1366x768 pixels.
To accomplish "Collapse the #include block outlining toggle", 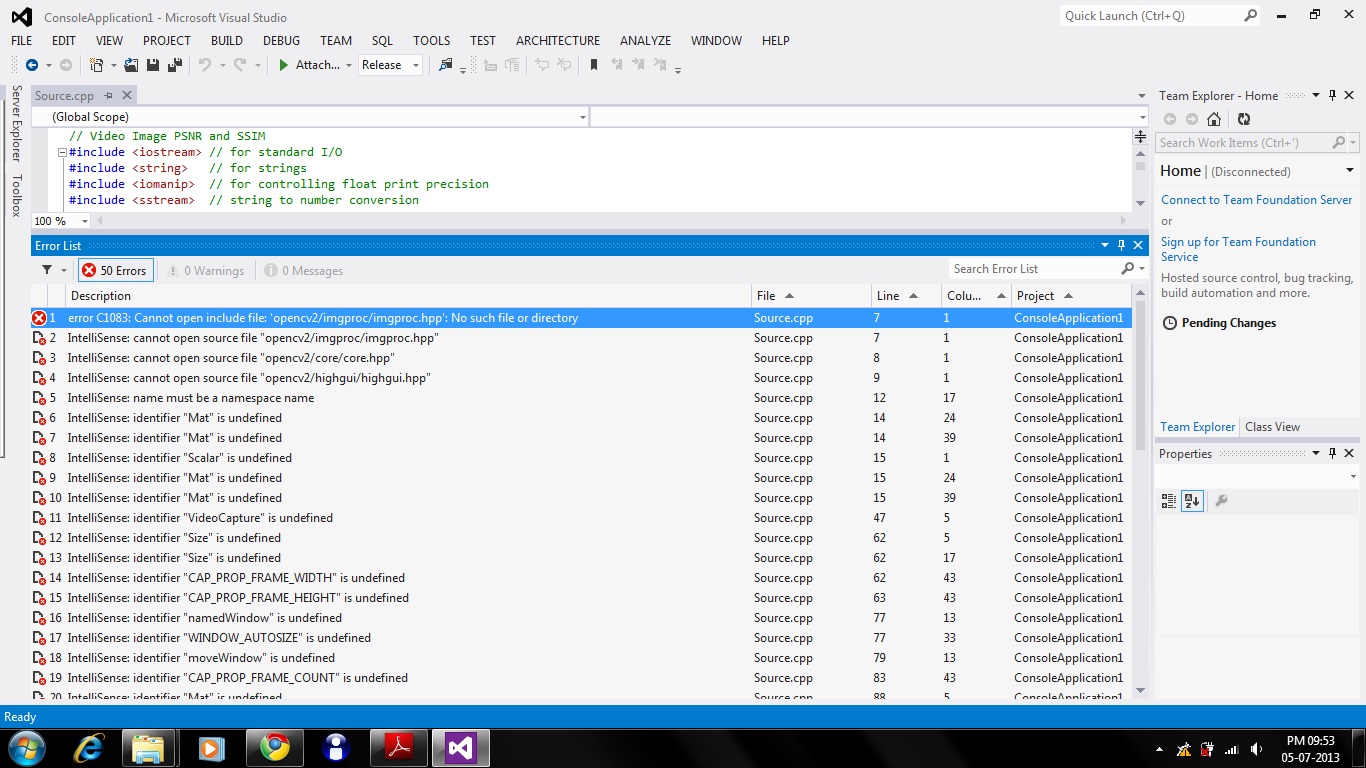I will tap(62, 153).
